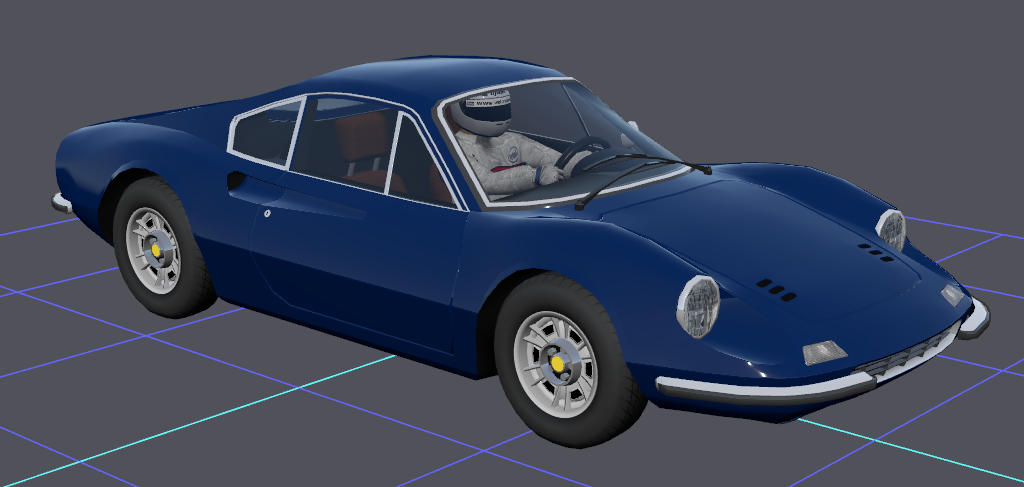Select the nearest round headlight
Screen dimensions: 1024x487
click(698, 306)
